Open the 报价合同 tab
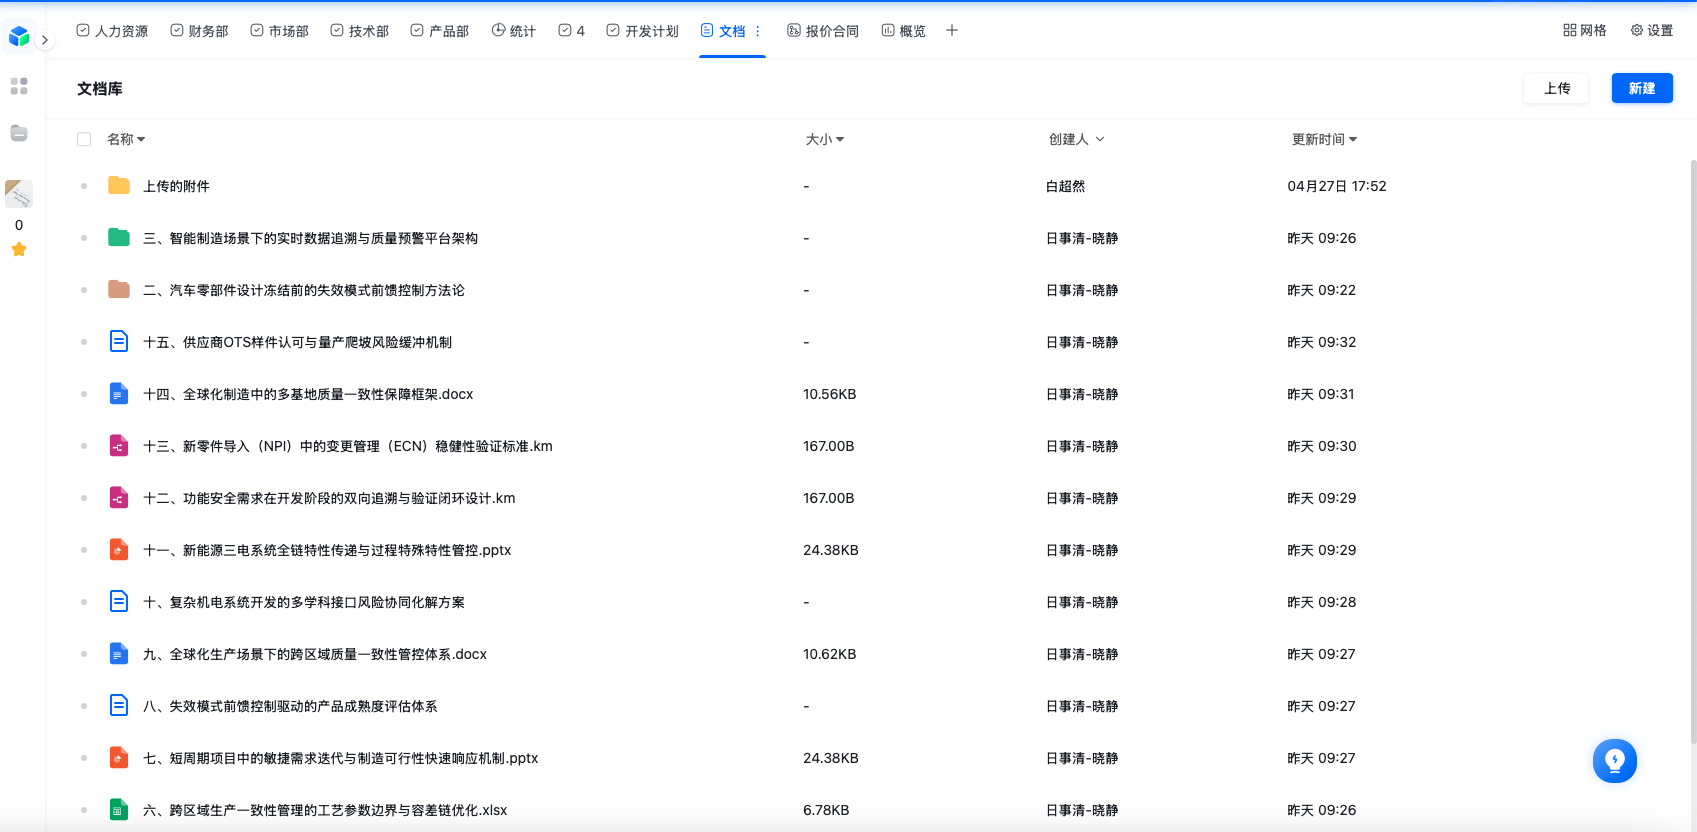 [x=823, y=31]
